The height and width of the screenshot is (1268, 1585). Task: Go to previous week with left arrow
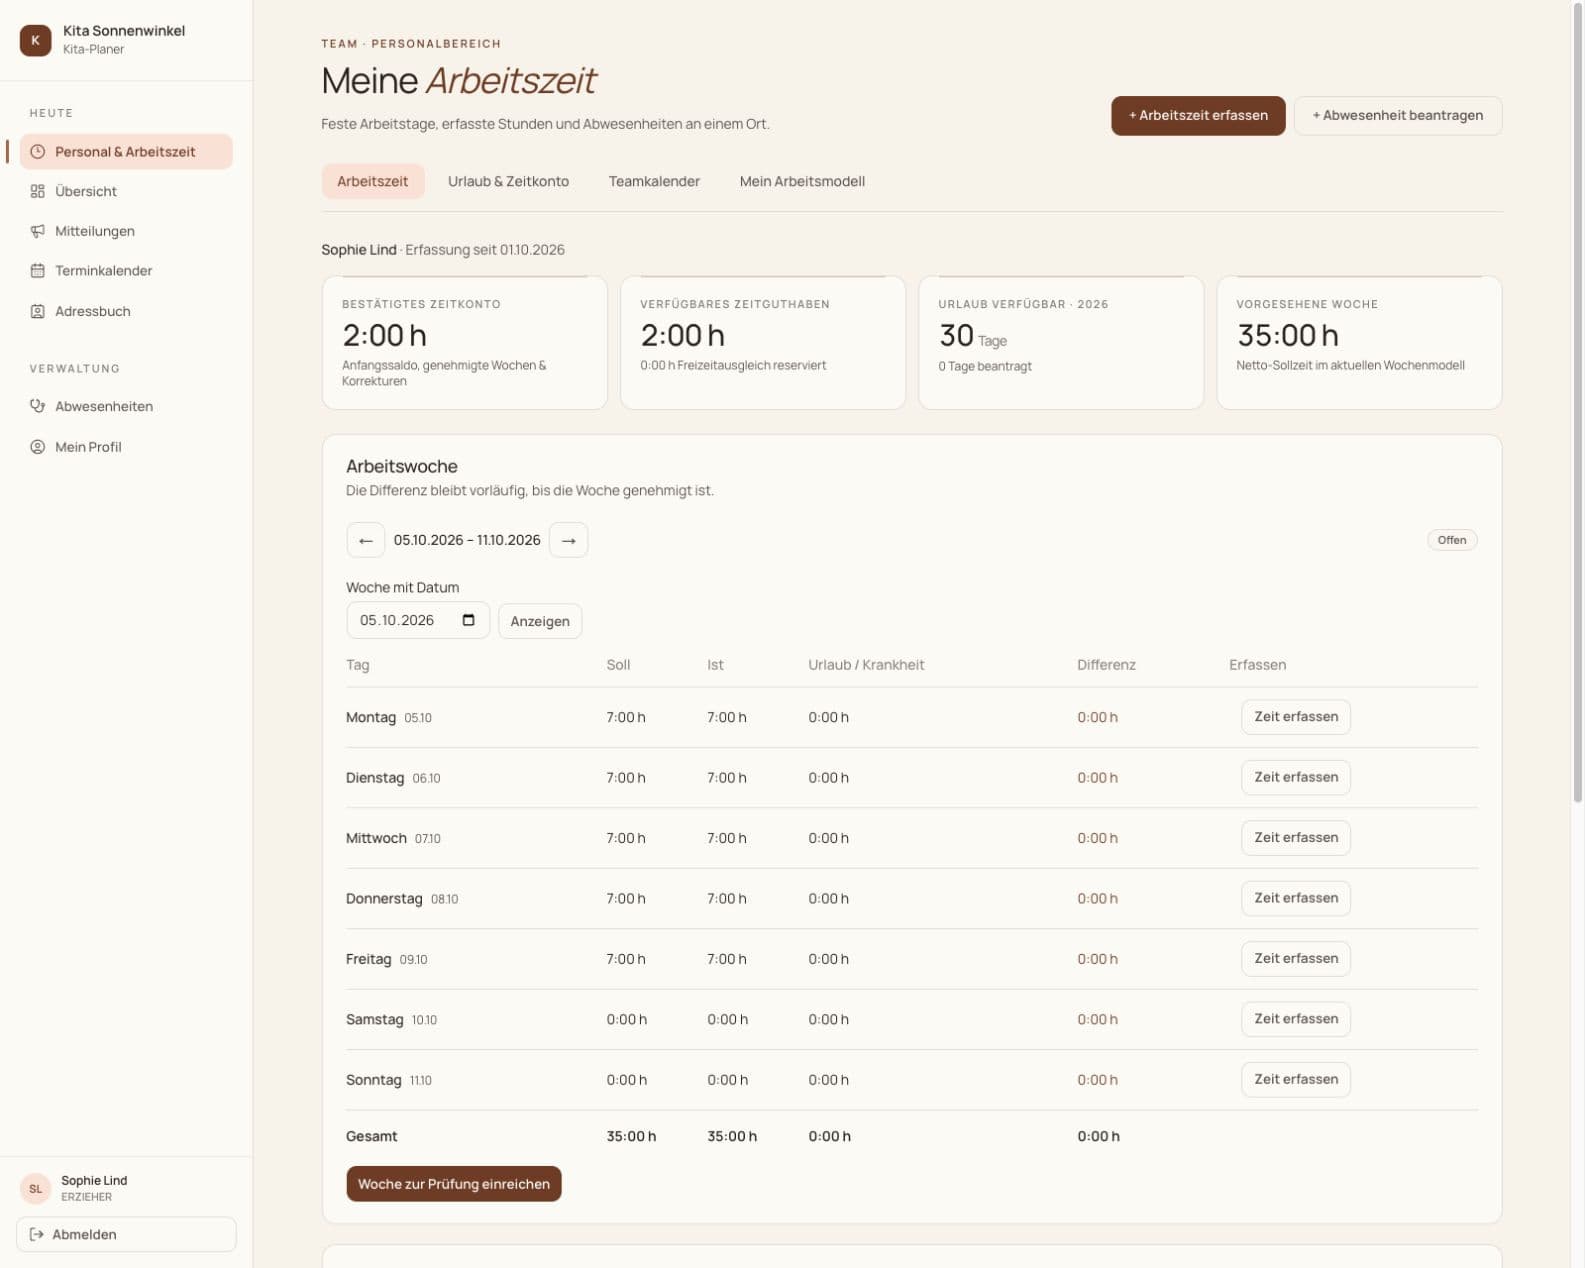(366, 540)
